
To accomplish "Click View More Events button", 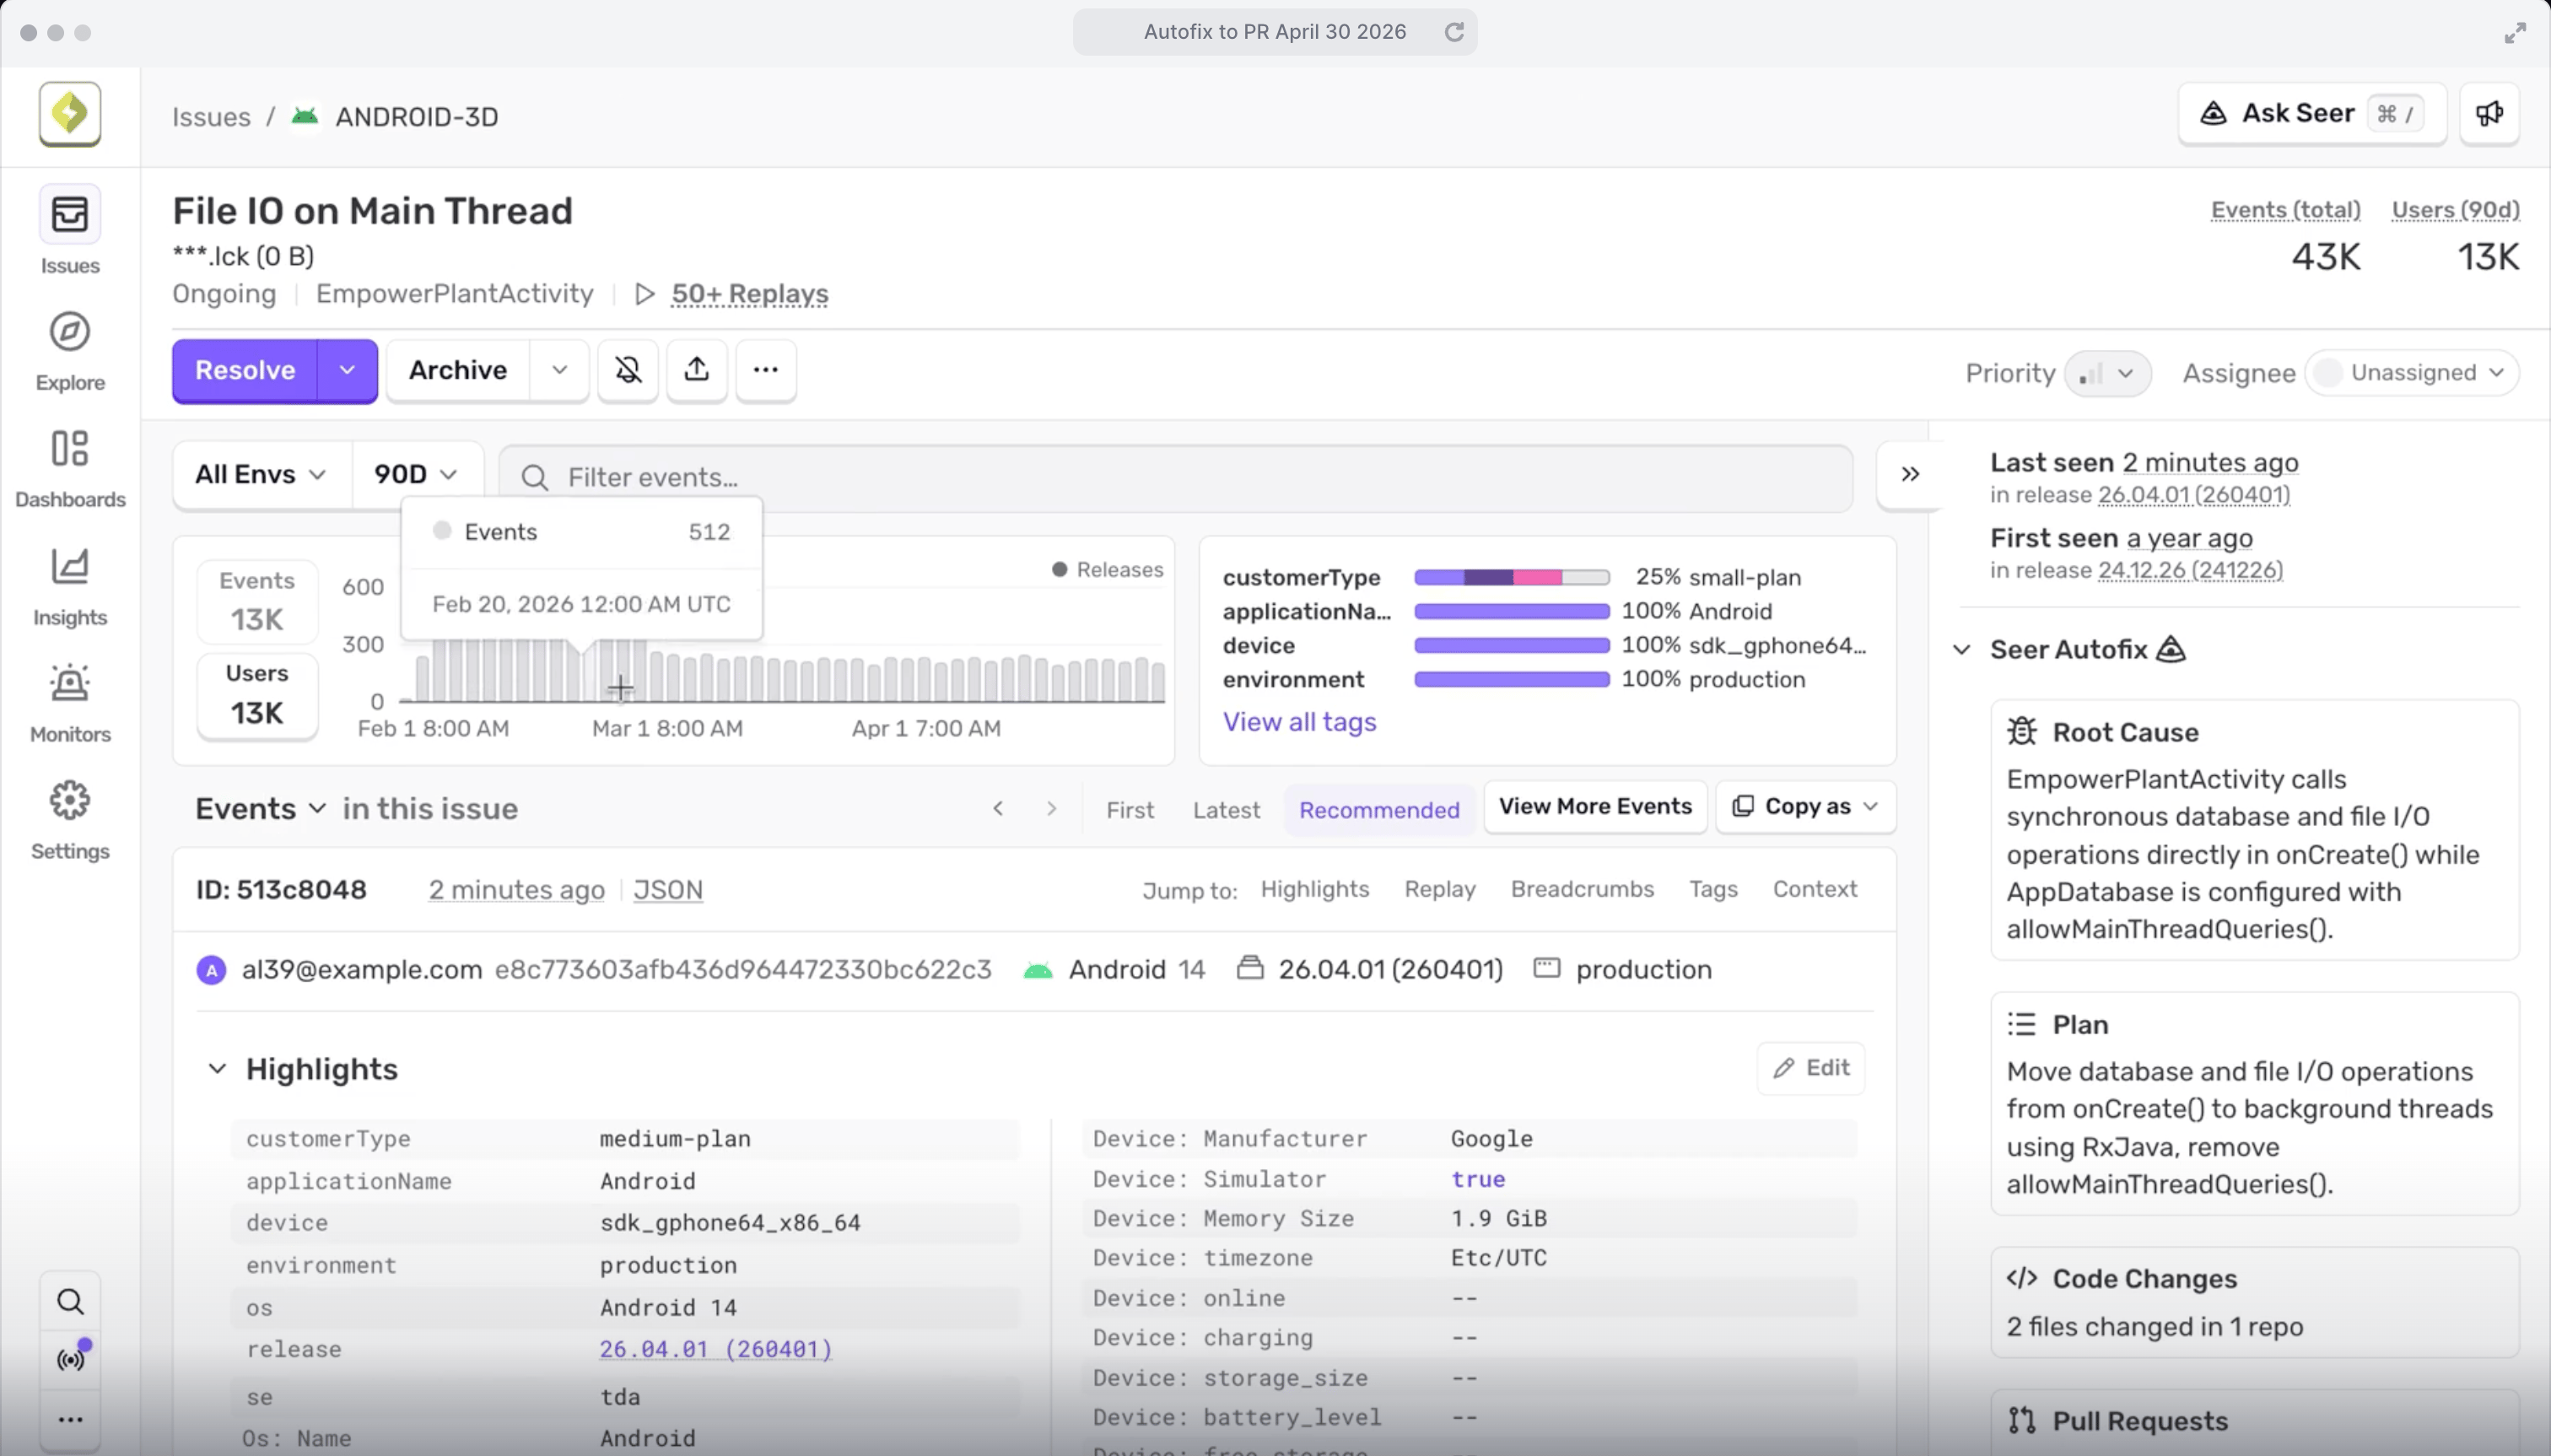I will [1595, 806].
